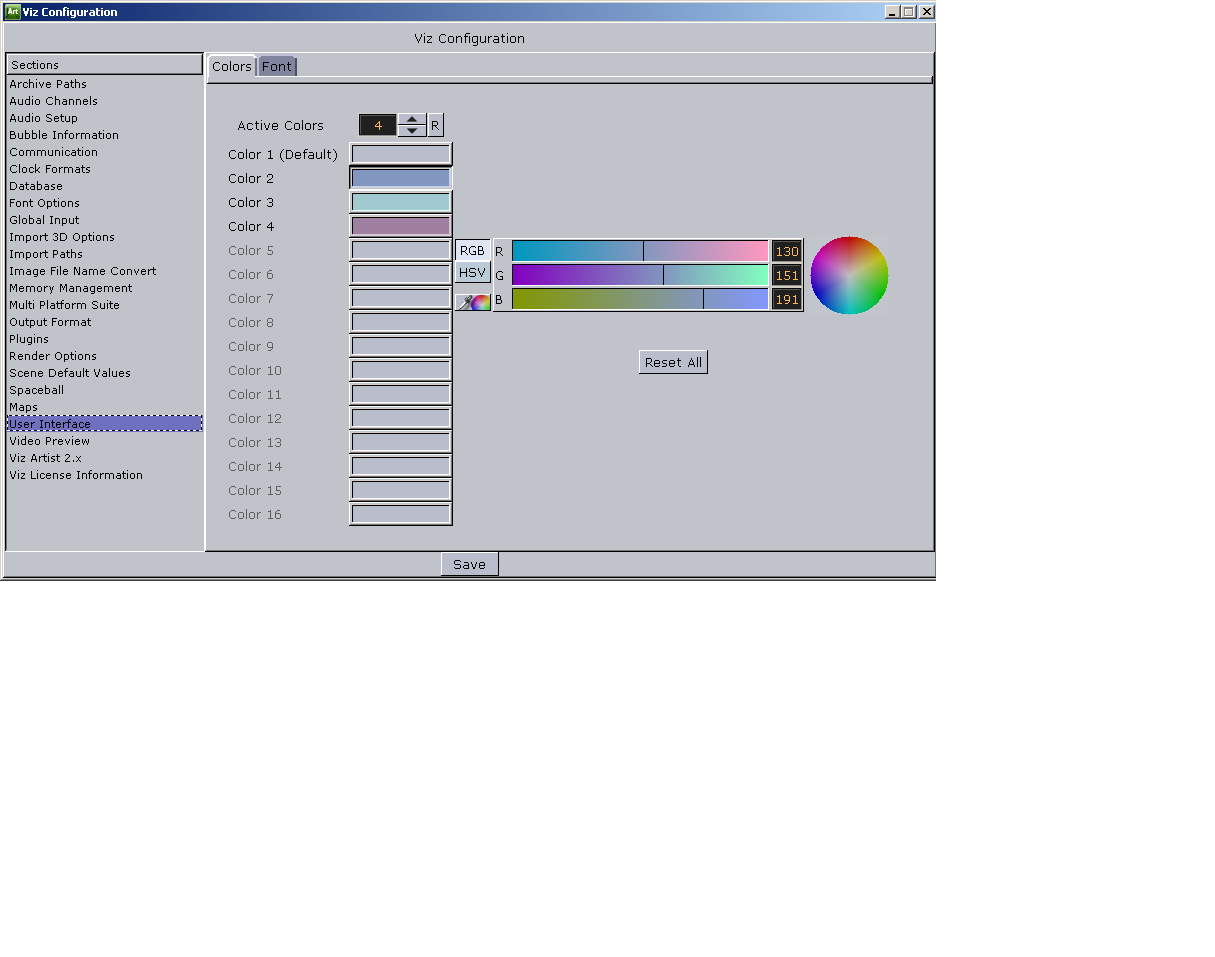Select the Colors tab
1215x957 pixels.
[231, 66]
